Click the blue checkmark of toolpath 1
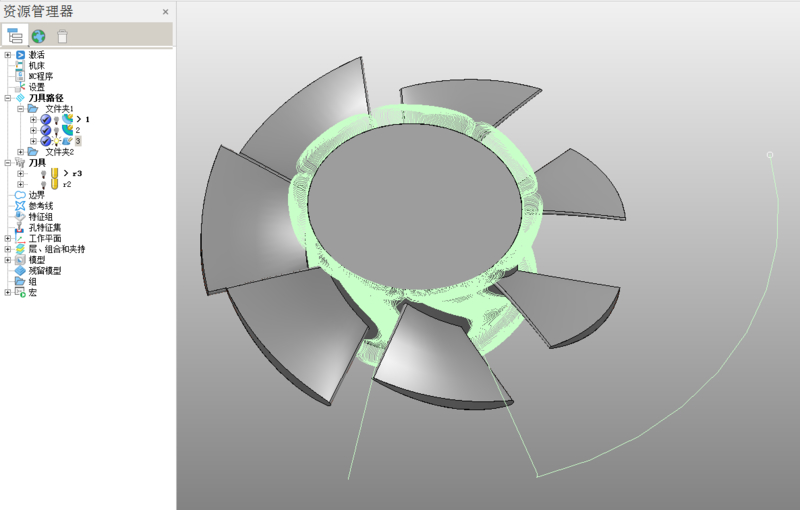 pos(45,119)
